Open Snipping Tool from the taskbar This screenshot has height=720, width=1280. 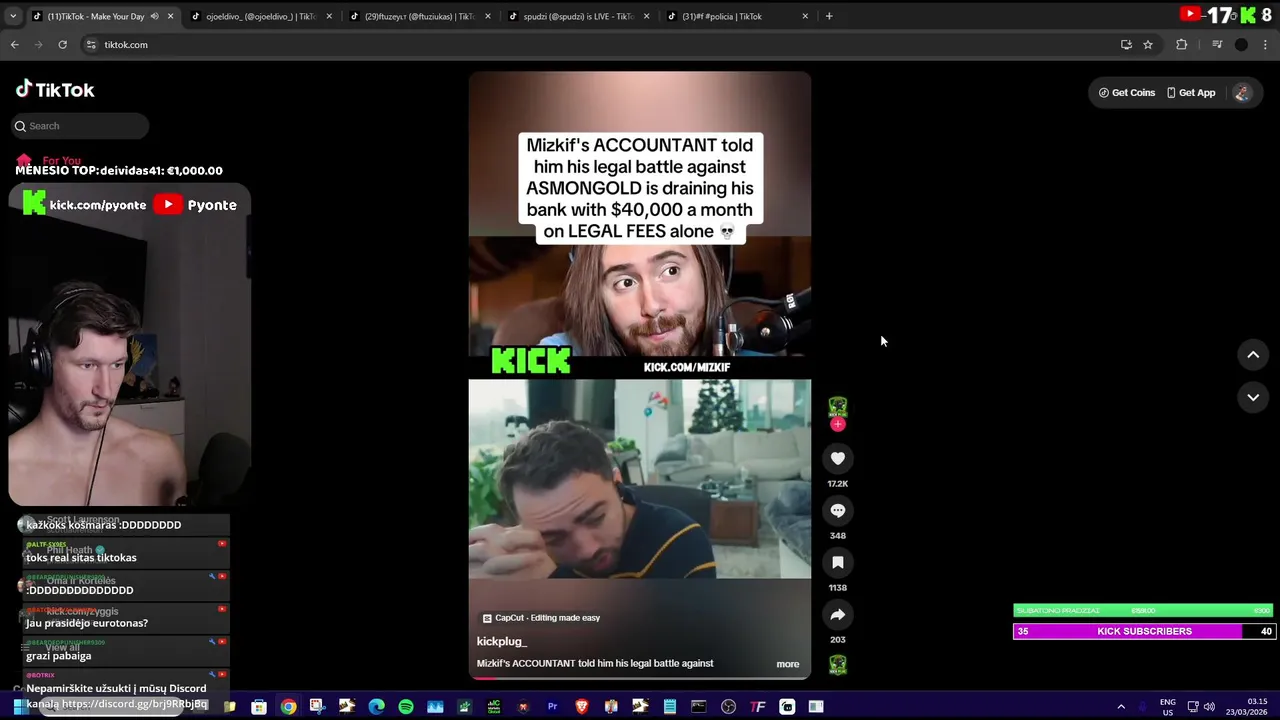point(317,707)
